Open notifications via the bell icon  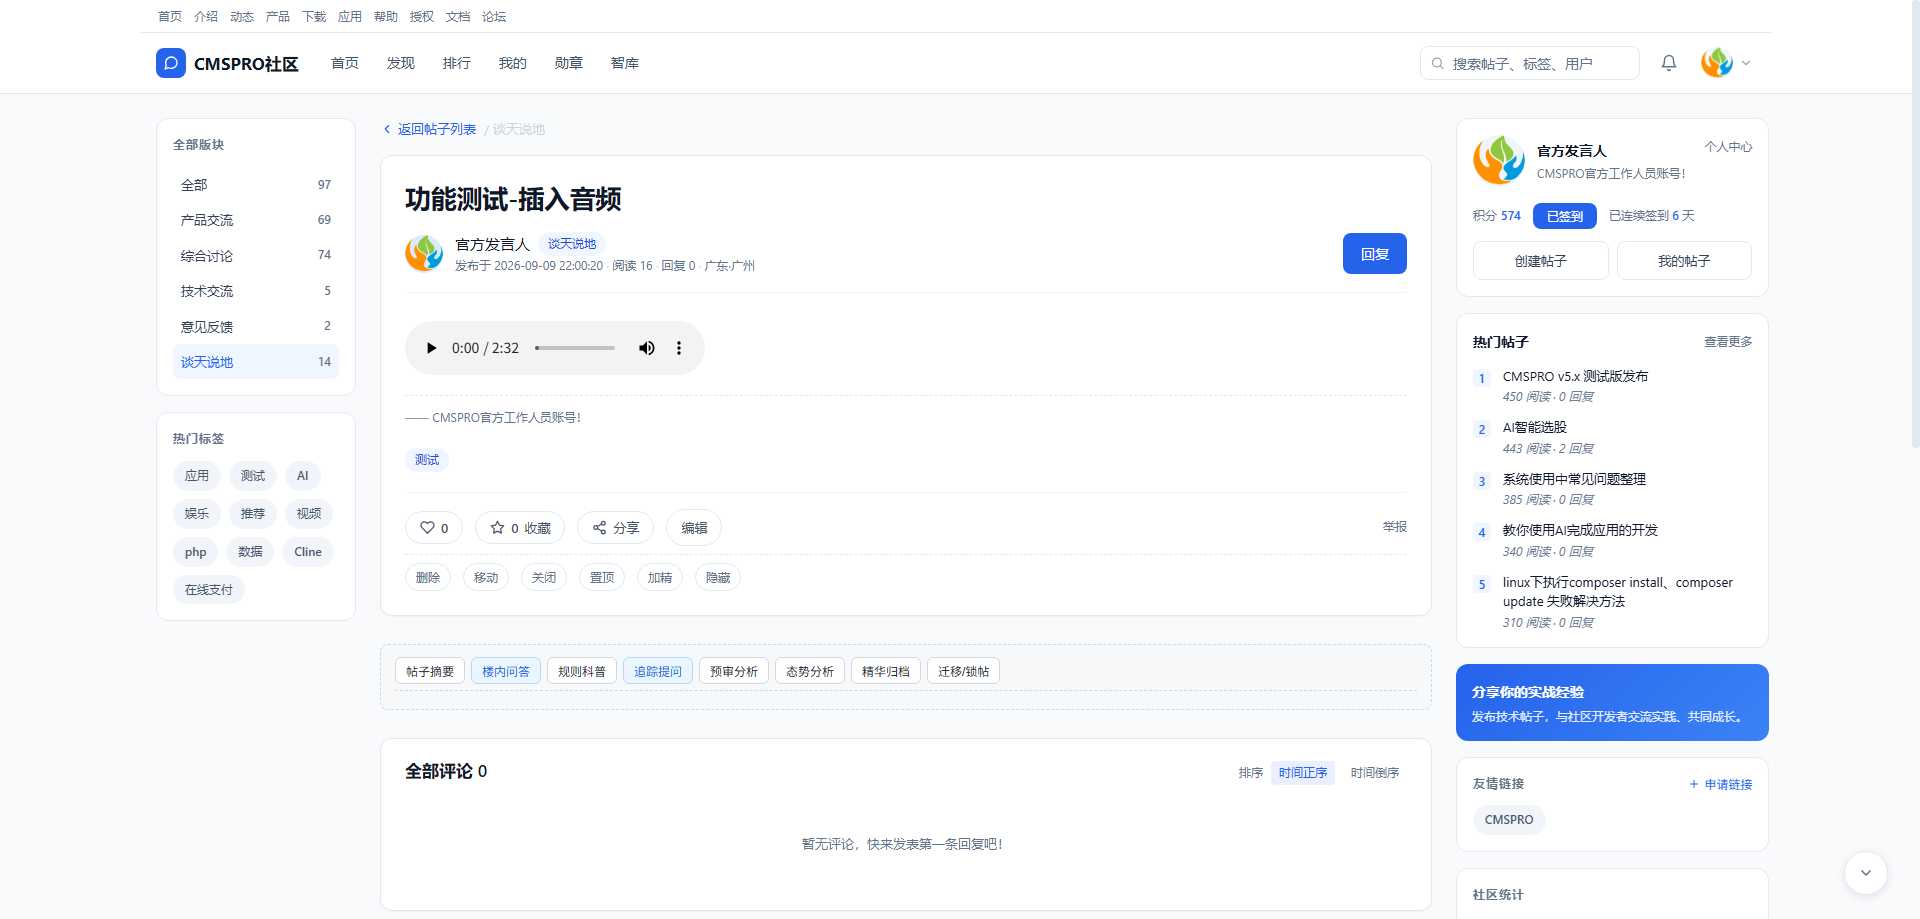(x=1669, y=63)
